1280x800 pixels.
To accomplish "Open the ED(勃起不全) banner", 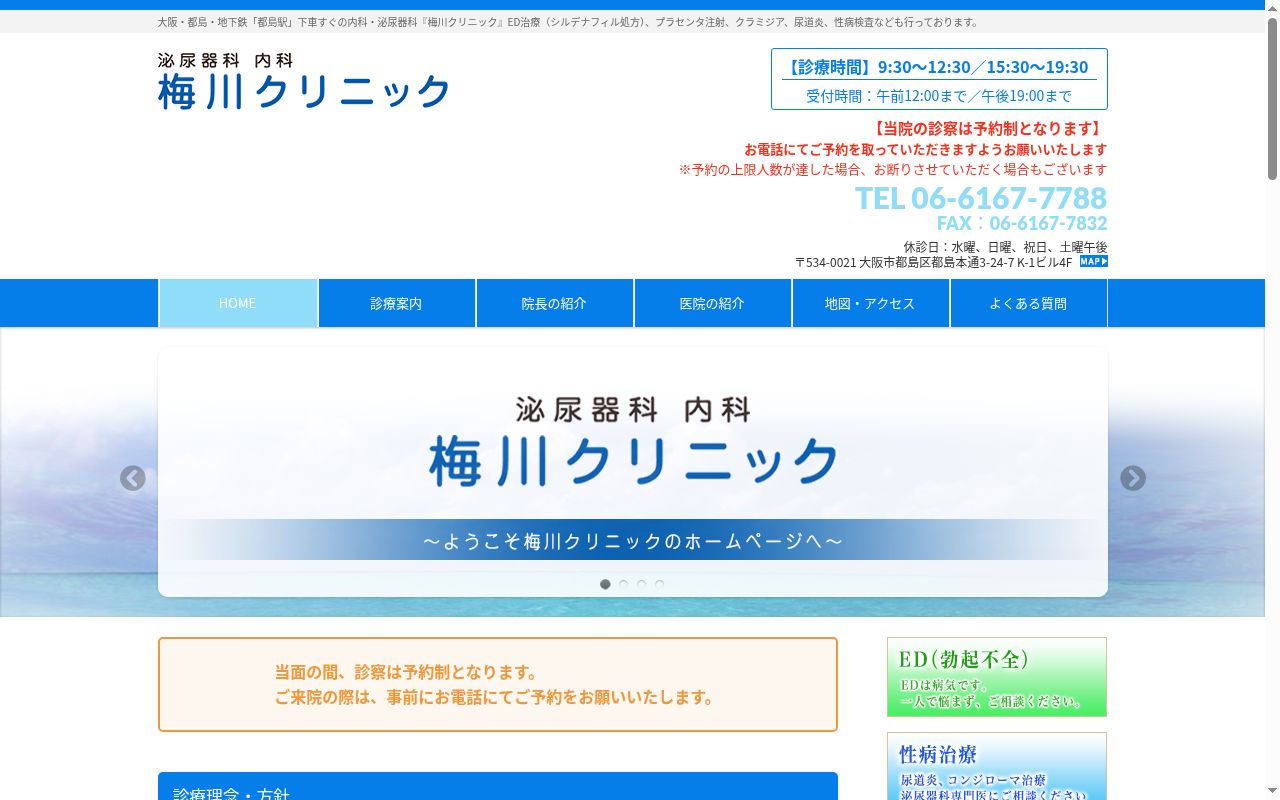I will [x=997, y=677].
